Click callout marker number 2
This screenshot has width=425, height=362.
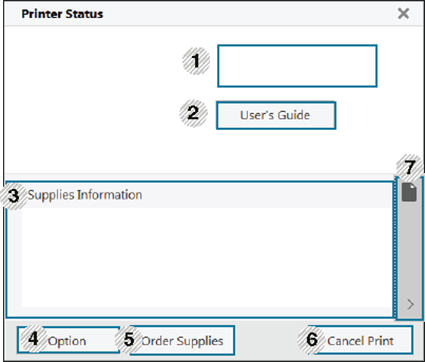point(193,113)
